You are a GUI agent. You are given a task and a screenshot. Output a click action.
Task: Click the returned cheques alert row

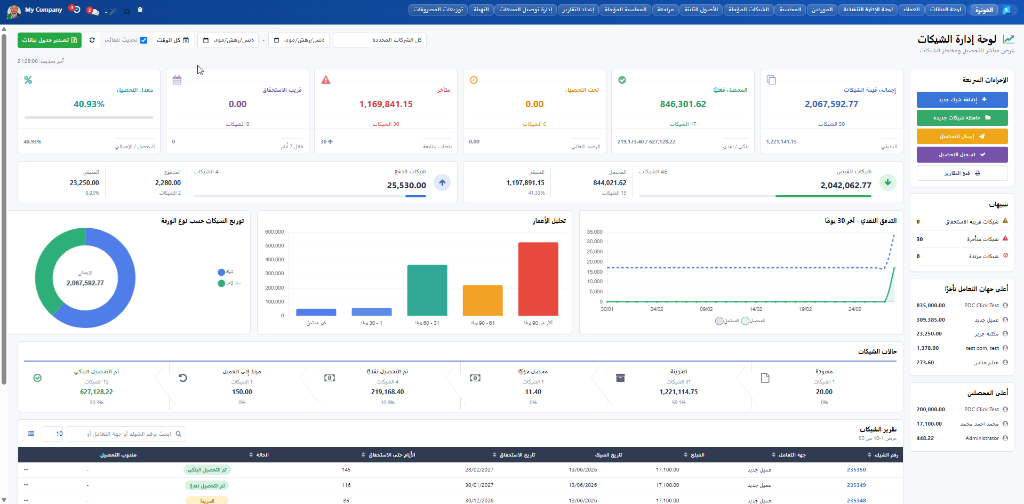[x=962, y=256]
